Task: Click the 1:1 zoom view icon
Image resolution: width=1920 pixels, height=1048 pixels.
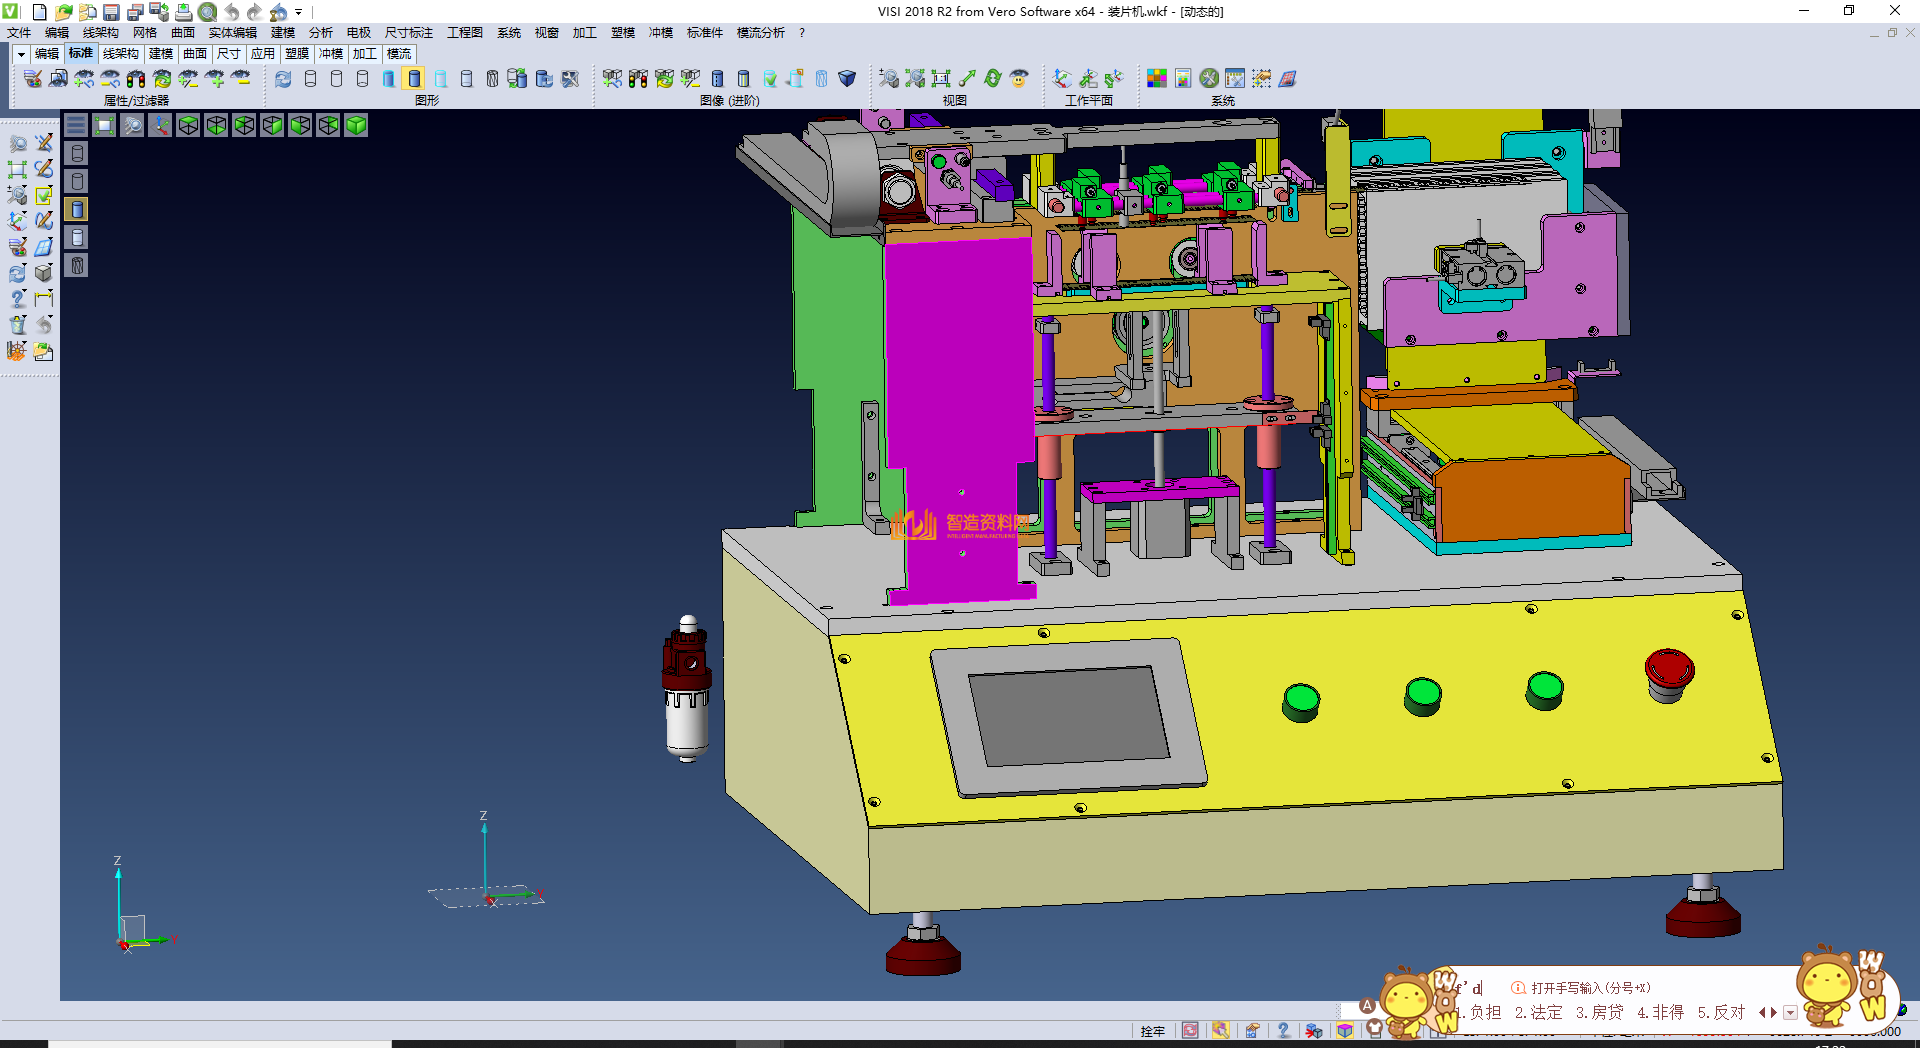Action: pos(941,79)
